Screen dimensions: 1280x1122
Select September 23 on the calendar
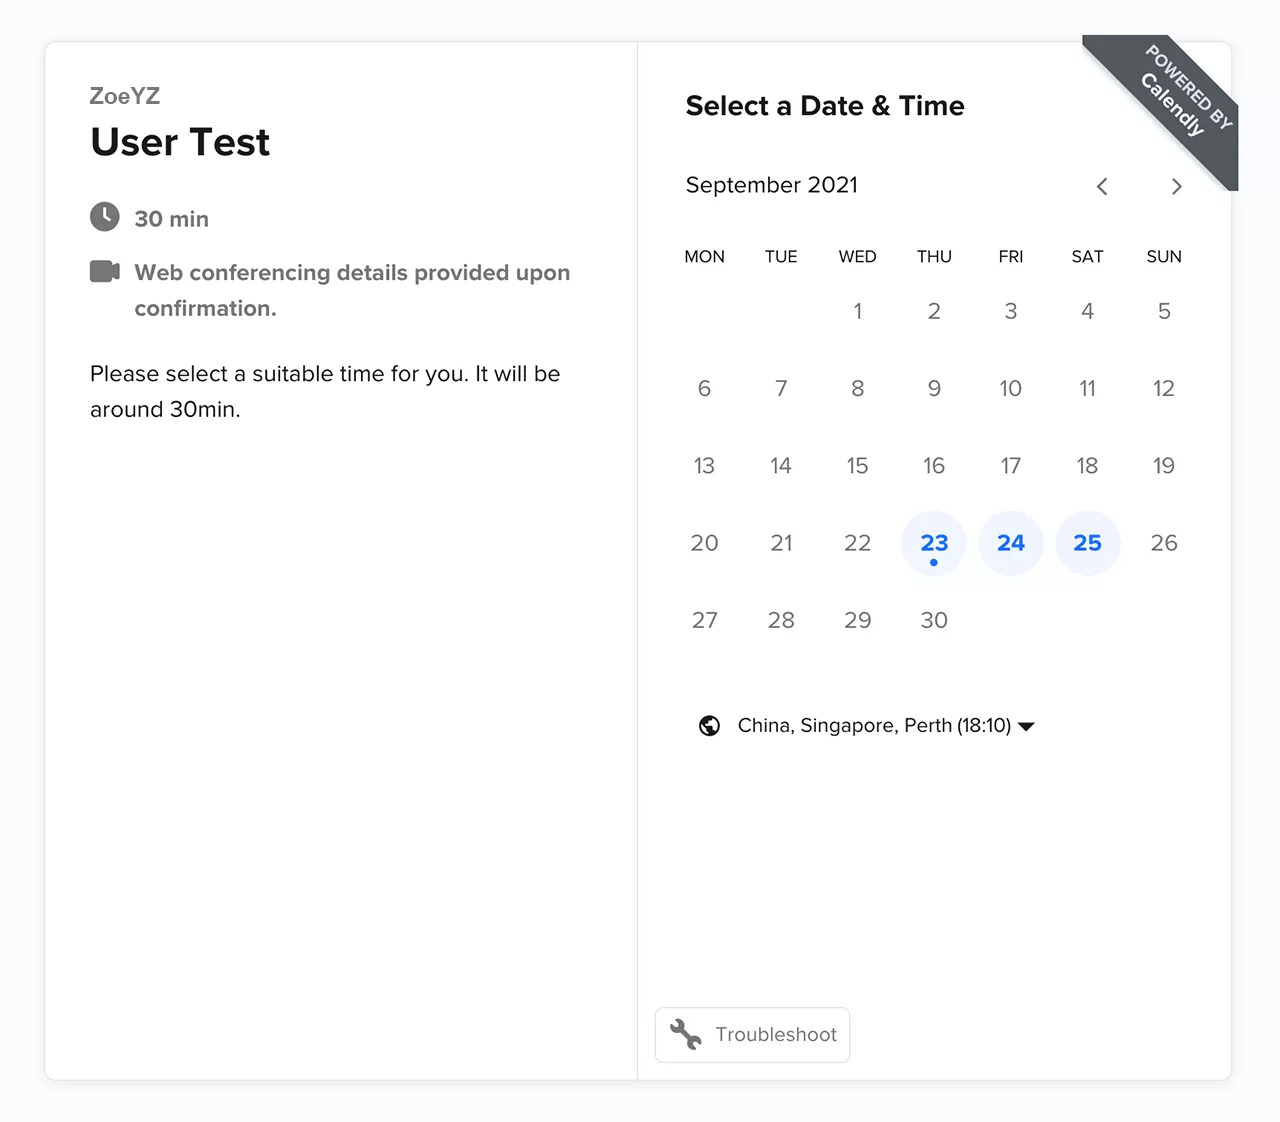pos(934,543)
